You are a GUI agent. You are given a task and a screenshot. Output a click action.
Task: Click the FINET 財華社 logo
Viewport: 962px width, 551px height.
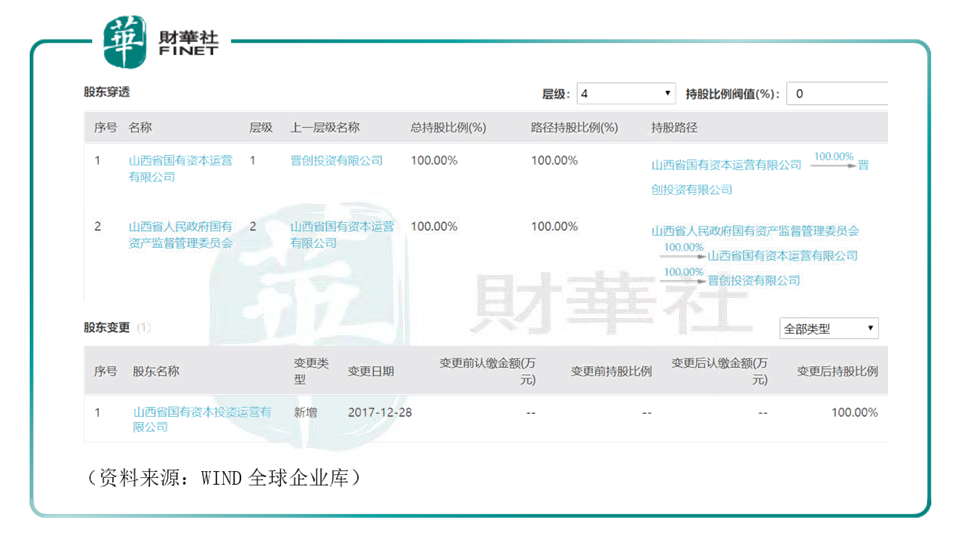(162, 42)
